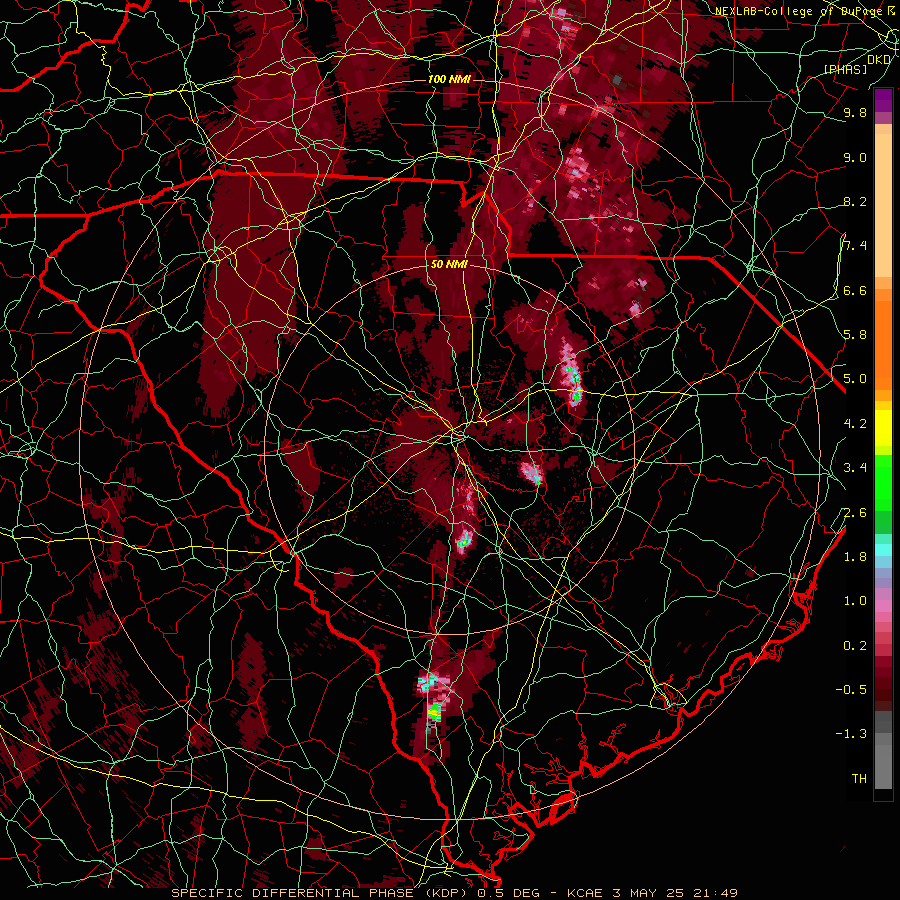Screen dimensions: 900x900
Task: Click the cyan segment of the color bar
Action: pos(883,550)
